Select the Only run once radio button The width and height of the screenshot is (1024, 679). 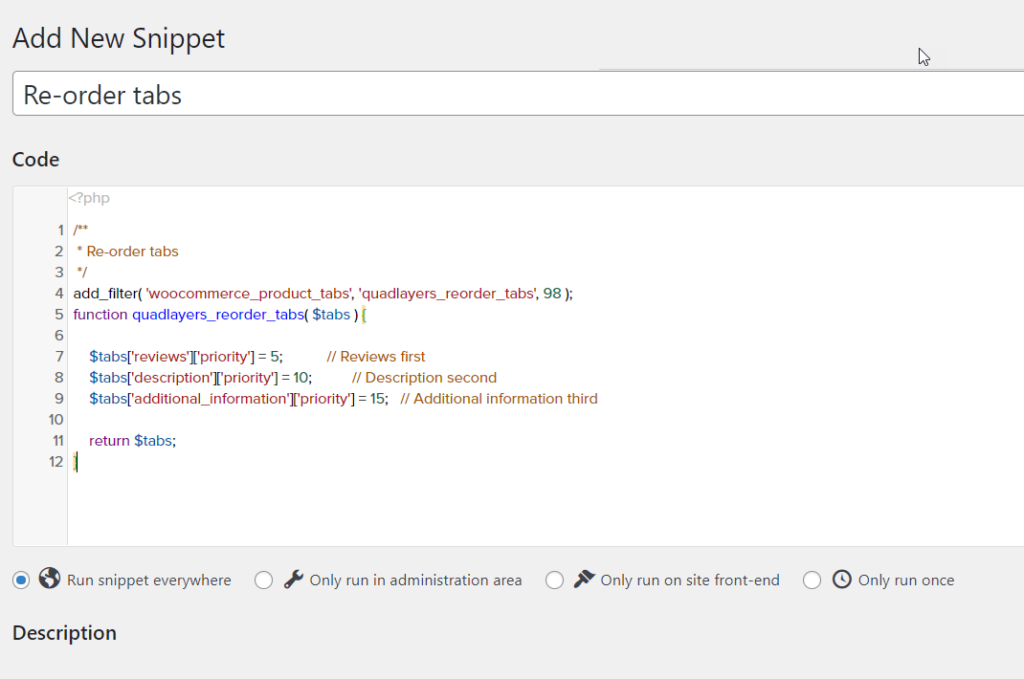[812, 580]
